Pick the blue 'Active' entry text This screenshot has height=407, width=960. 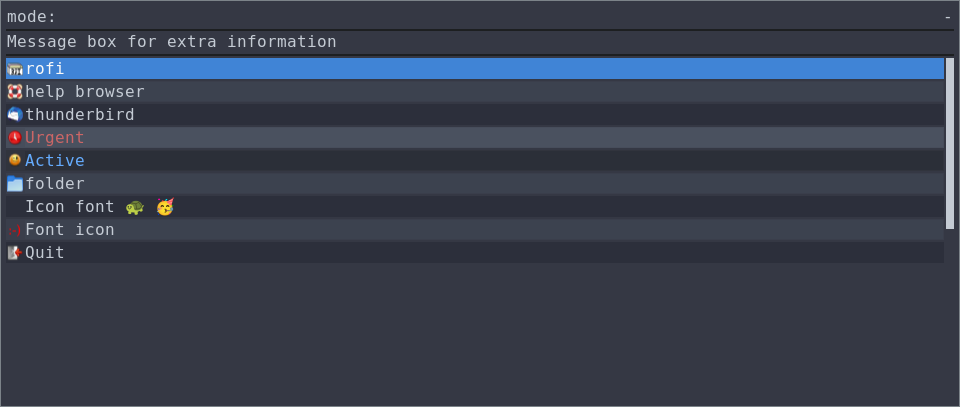(x=55, y=161)
